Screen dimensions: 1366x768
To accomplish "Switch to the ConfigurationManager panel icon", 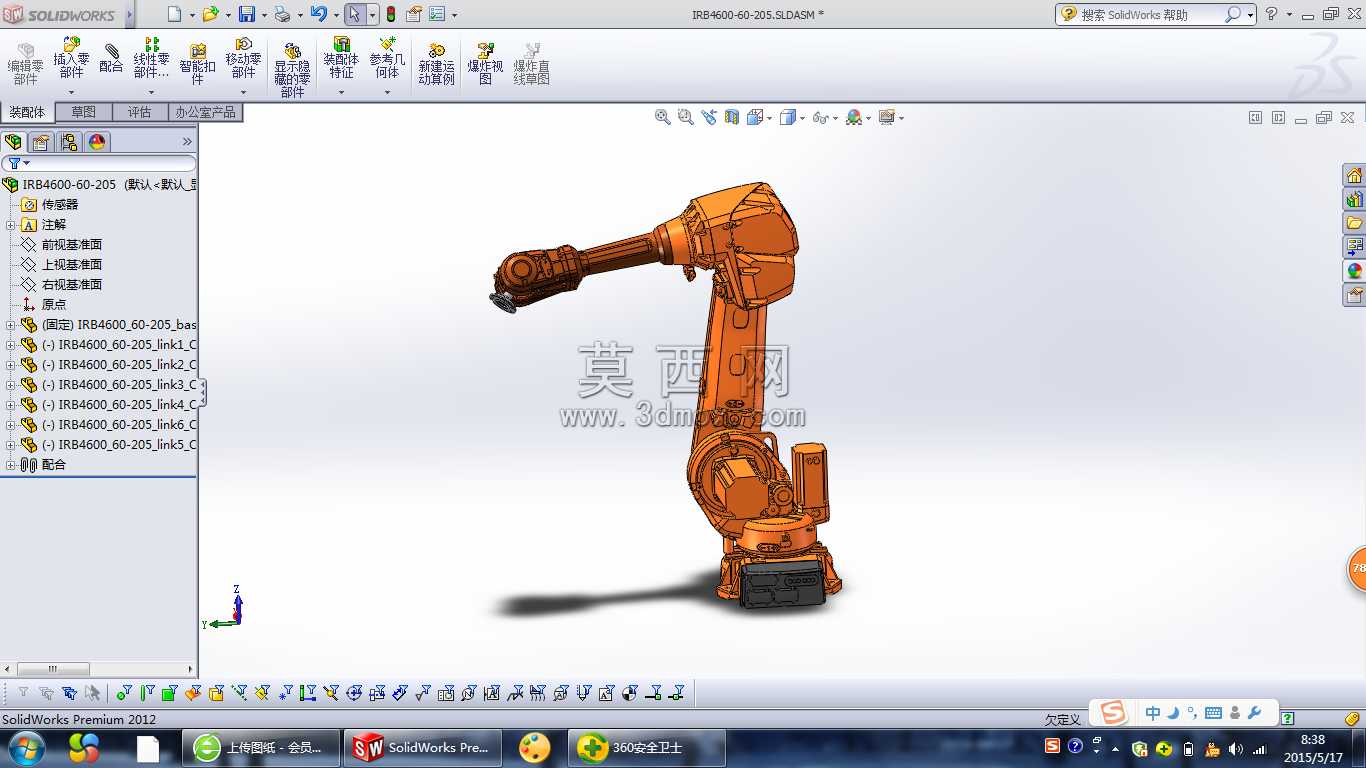I will pyautogui.click(x=69, y=142).
